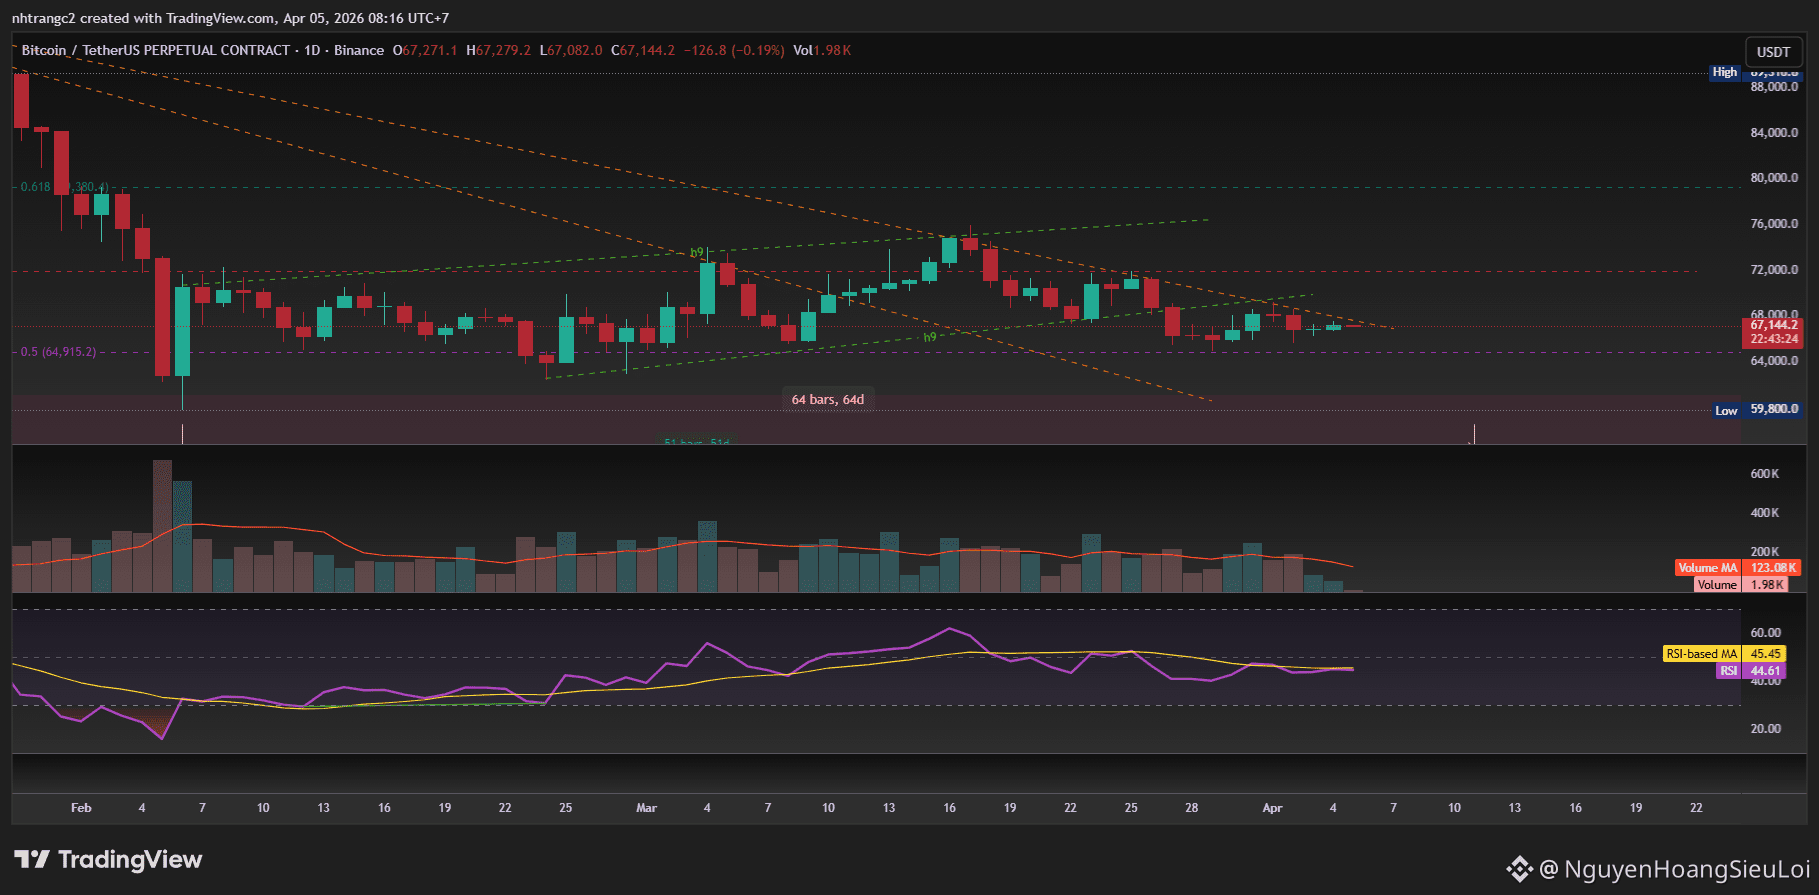Screen dimensions: 1819x895
Task: Click the tallest bar in the volume pane
Action: coord(162,526)
